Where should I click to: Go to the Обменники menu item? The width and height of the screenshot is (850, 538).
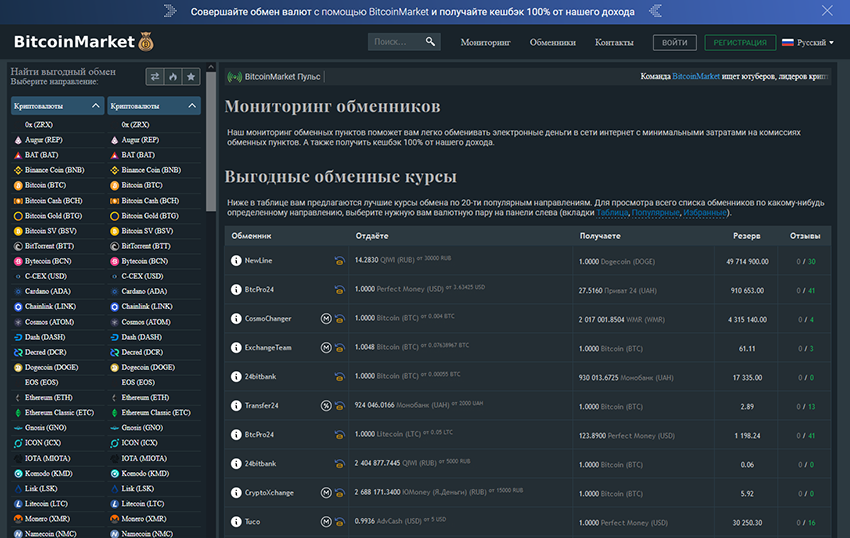(552, 43)
